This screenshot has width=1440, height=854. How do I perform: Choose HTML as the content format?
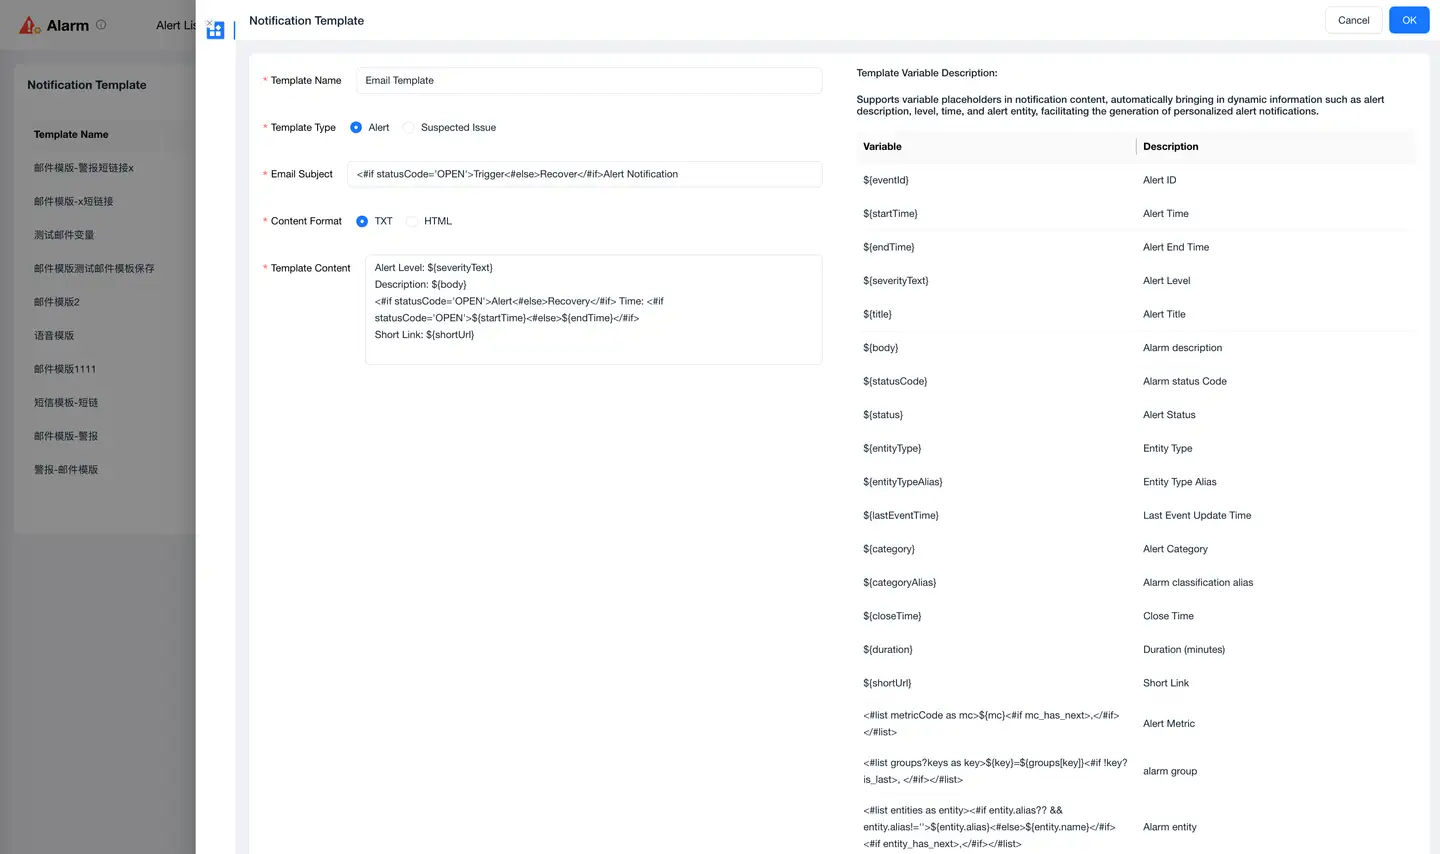click(411, 221)
